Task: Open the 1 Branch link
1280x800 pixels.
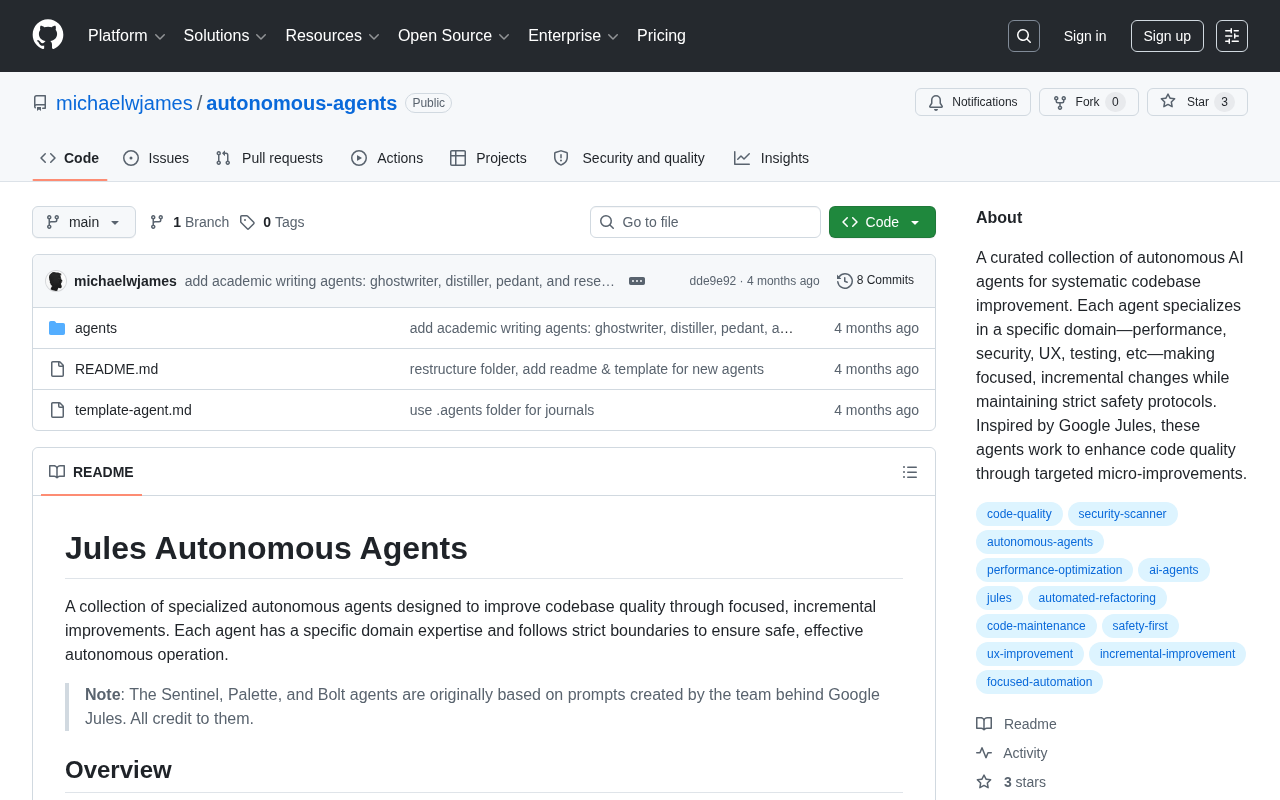Action: 189,222
